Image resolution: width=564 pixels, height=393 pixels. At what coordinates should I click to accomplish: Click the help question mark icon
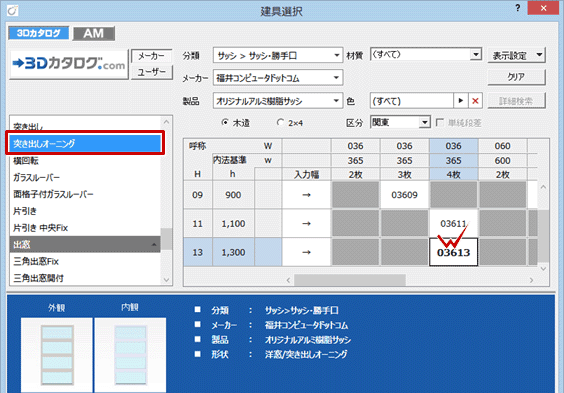(518, 8)
